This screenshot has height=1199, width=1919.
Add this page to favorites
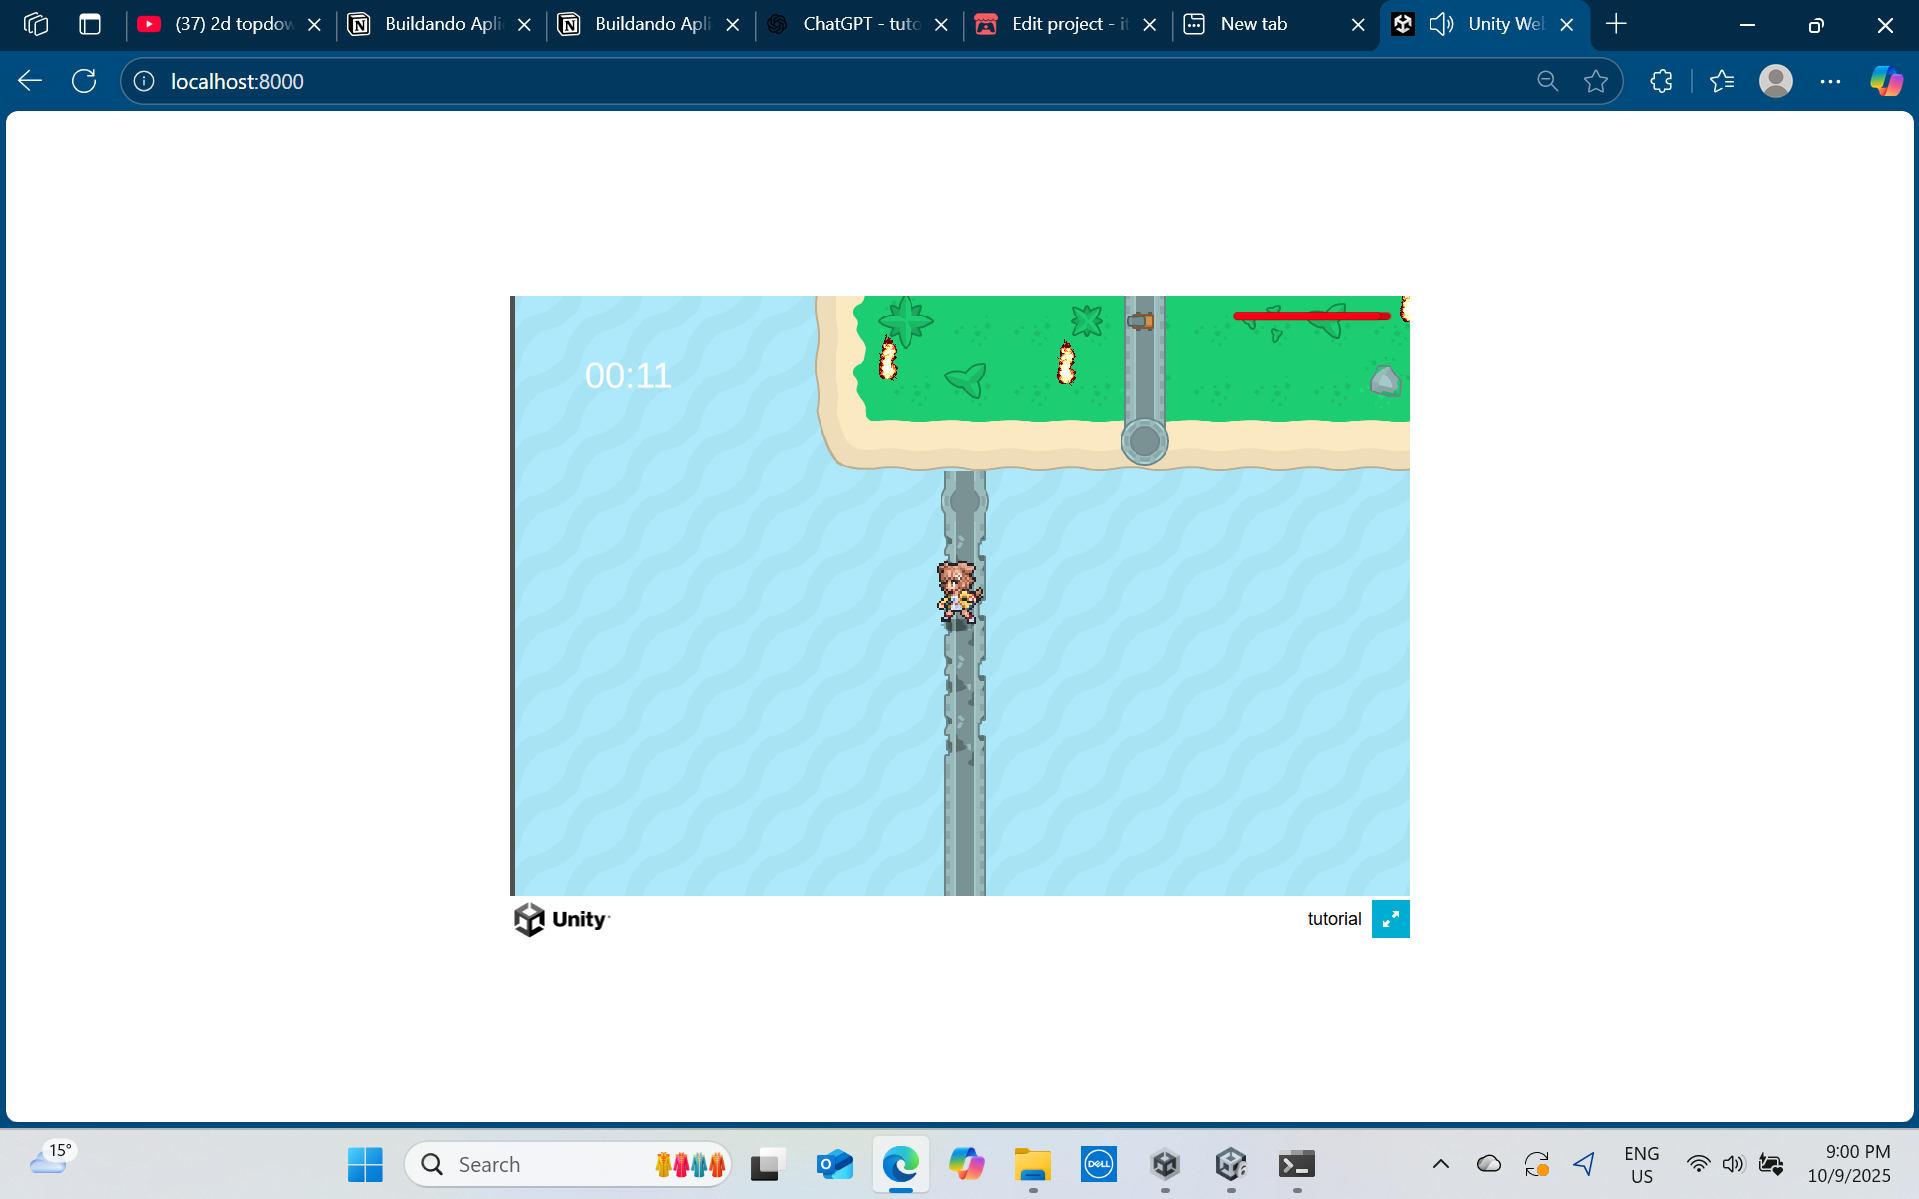1596,81
